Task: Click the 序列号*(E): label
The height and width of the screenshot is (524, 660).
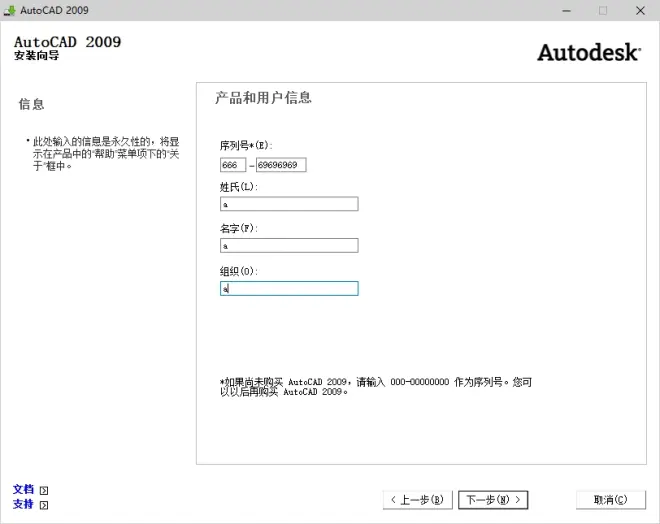Action: tap(246, 146)
